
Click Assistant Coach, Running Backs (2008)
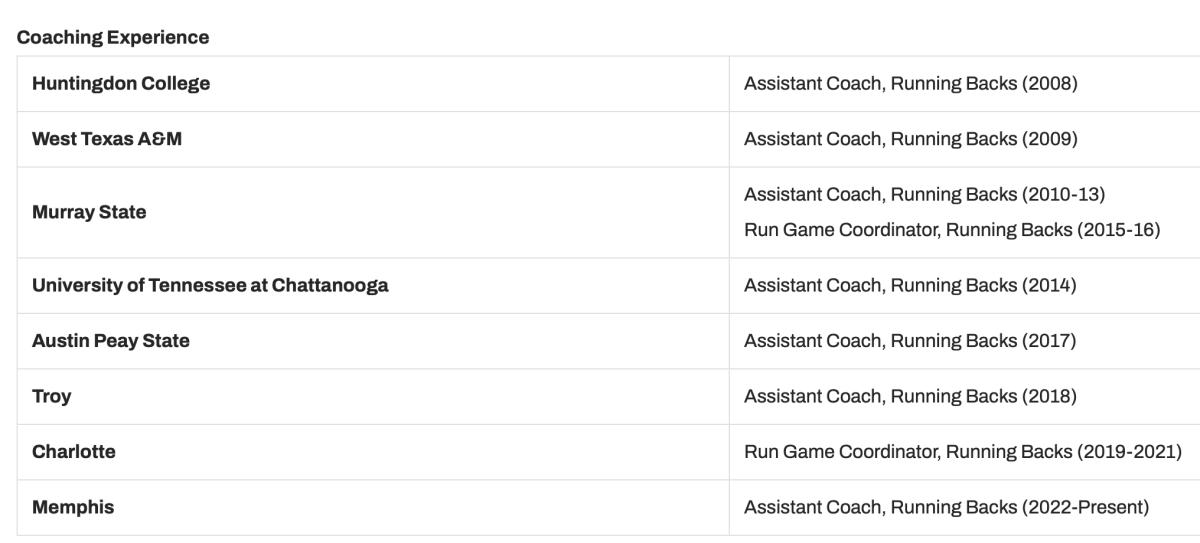click(911, 84)
